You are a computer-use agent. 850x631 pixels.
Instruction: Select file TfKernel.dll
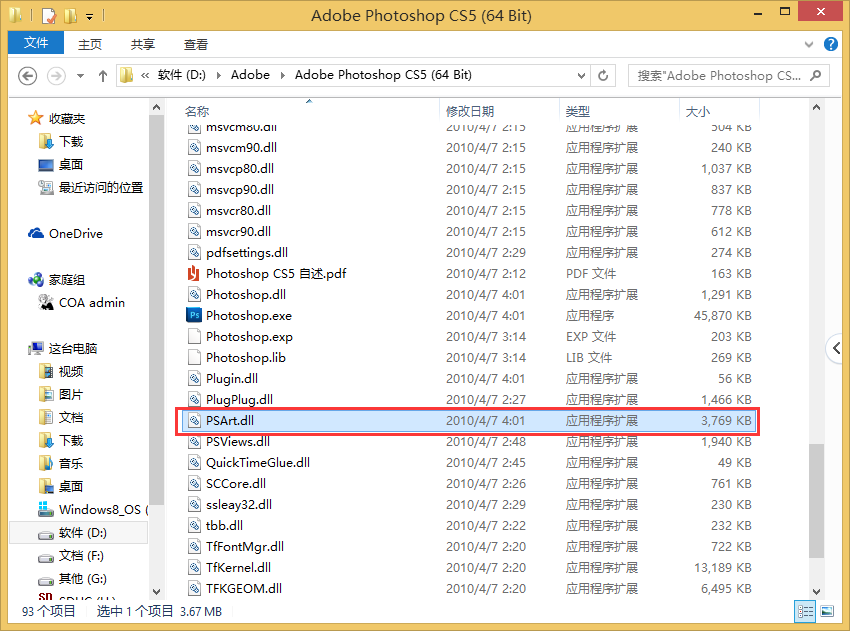click(238, 568)
